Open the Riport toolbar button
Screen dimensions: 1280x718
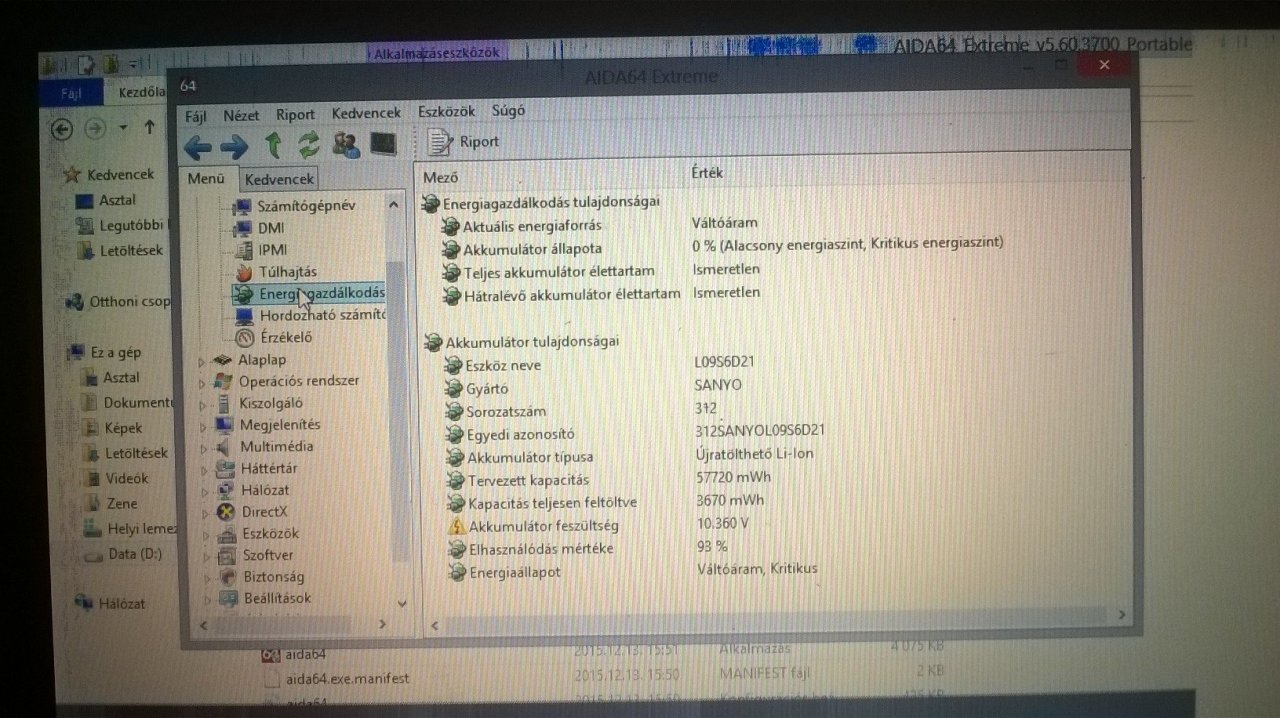click(x=464, y=142)
